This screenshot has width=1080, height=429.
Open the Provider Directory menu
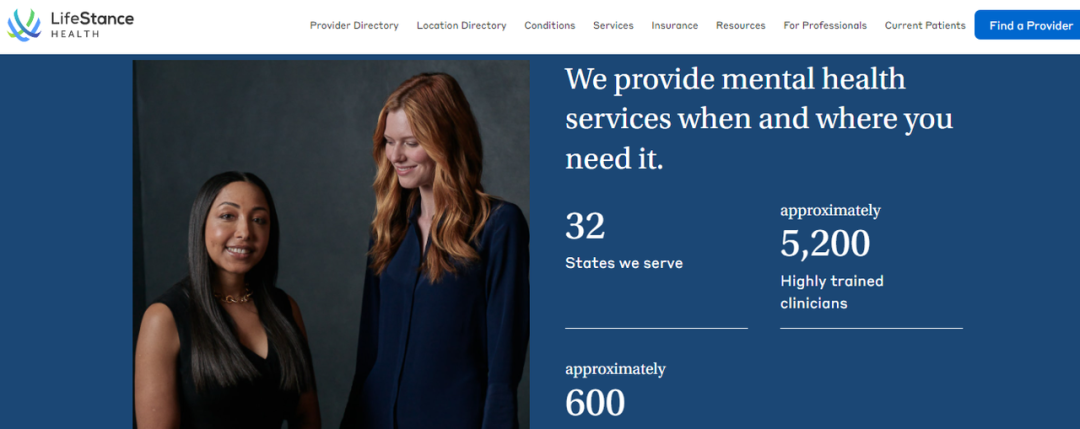click(354, 25)
